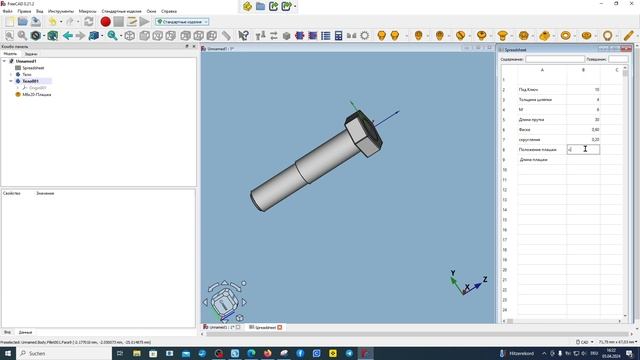The width and height of the screenshot is (640, 360).
Task: Create a new document with toolbar icon
Action: [x=10, y=22]
